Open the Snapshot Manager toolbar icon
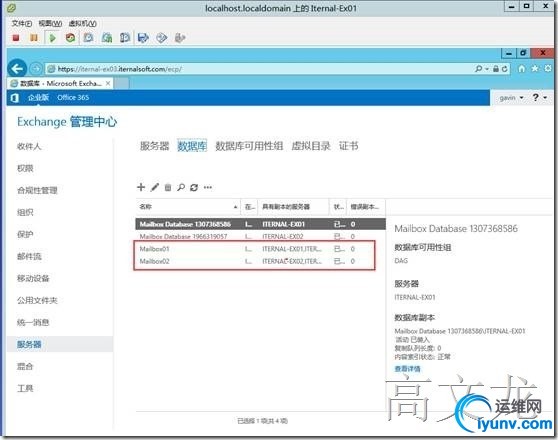The image size is (558, 440). pyautogui.click(x=125, y=37)
